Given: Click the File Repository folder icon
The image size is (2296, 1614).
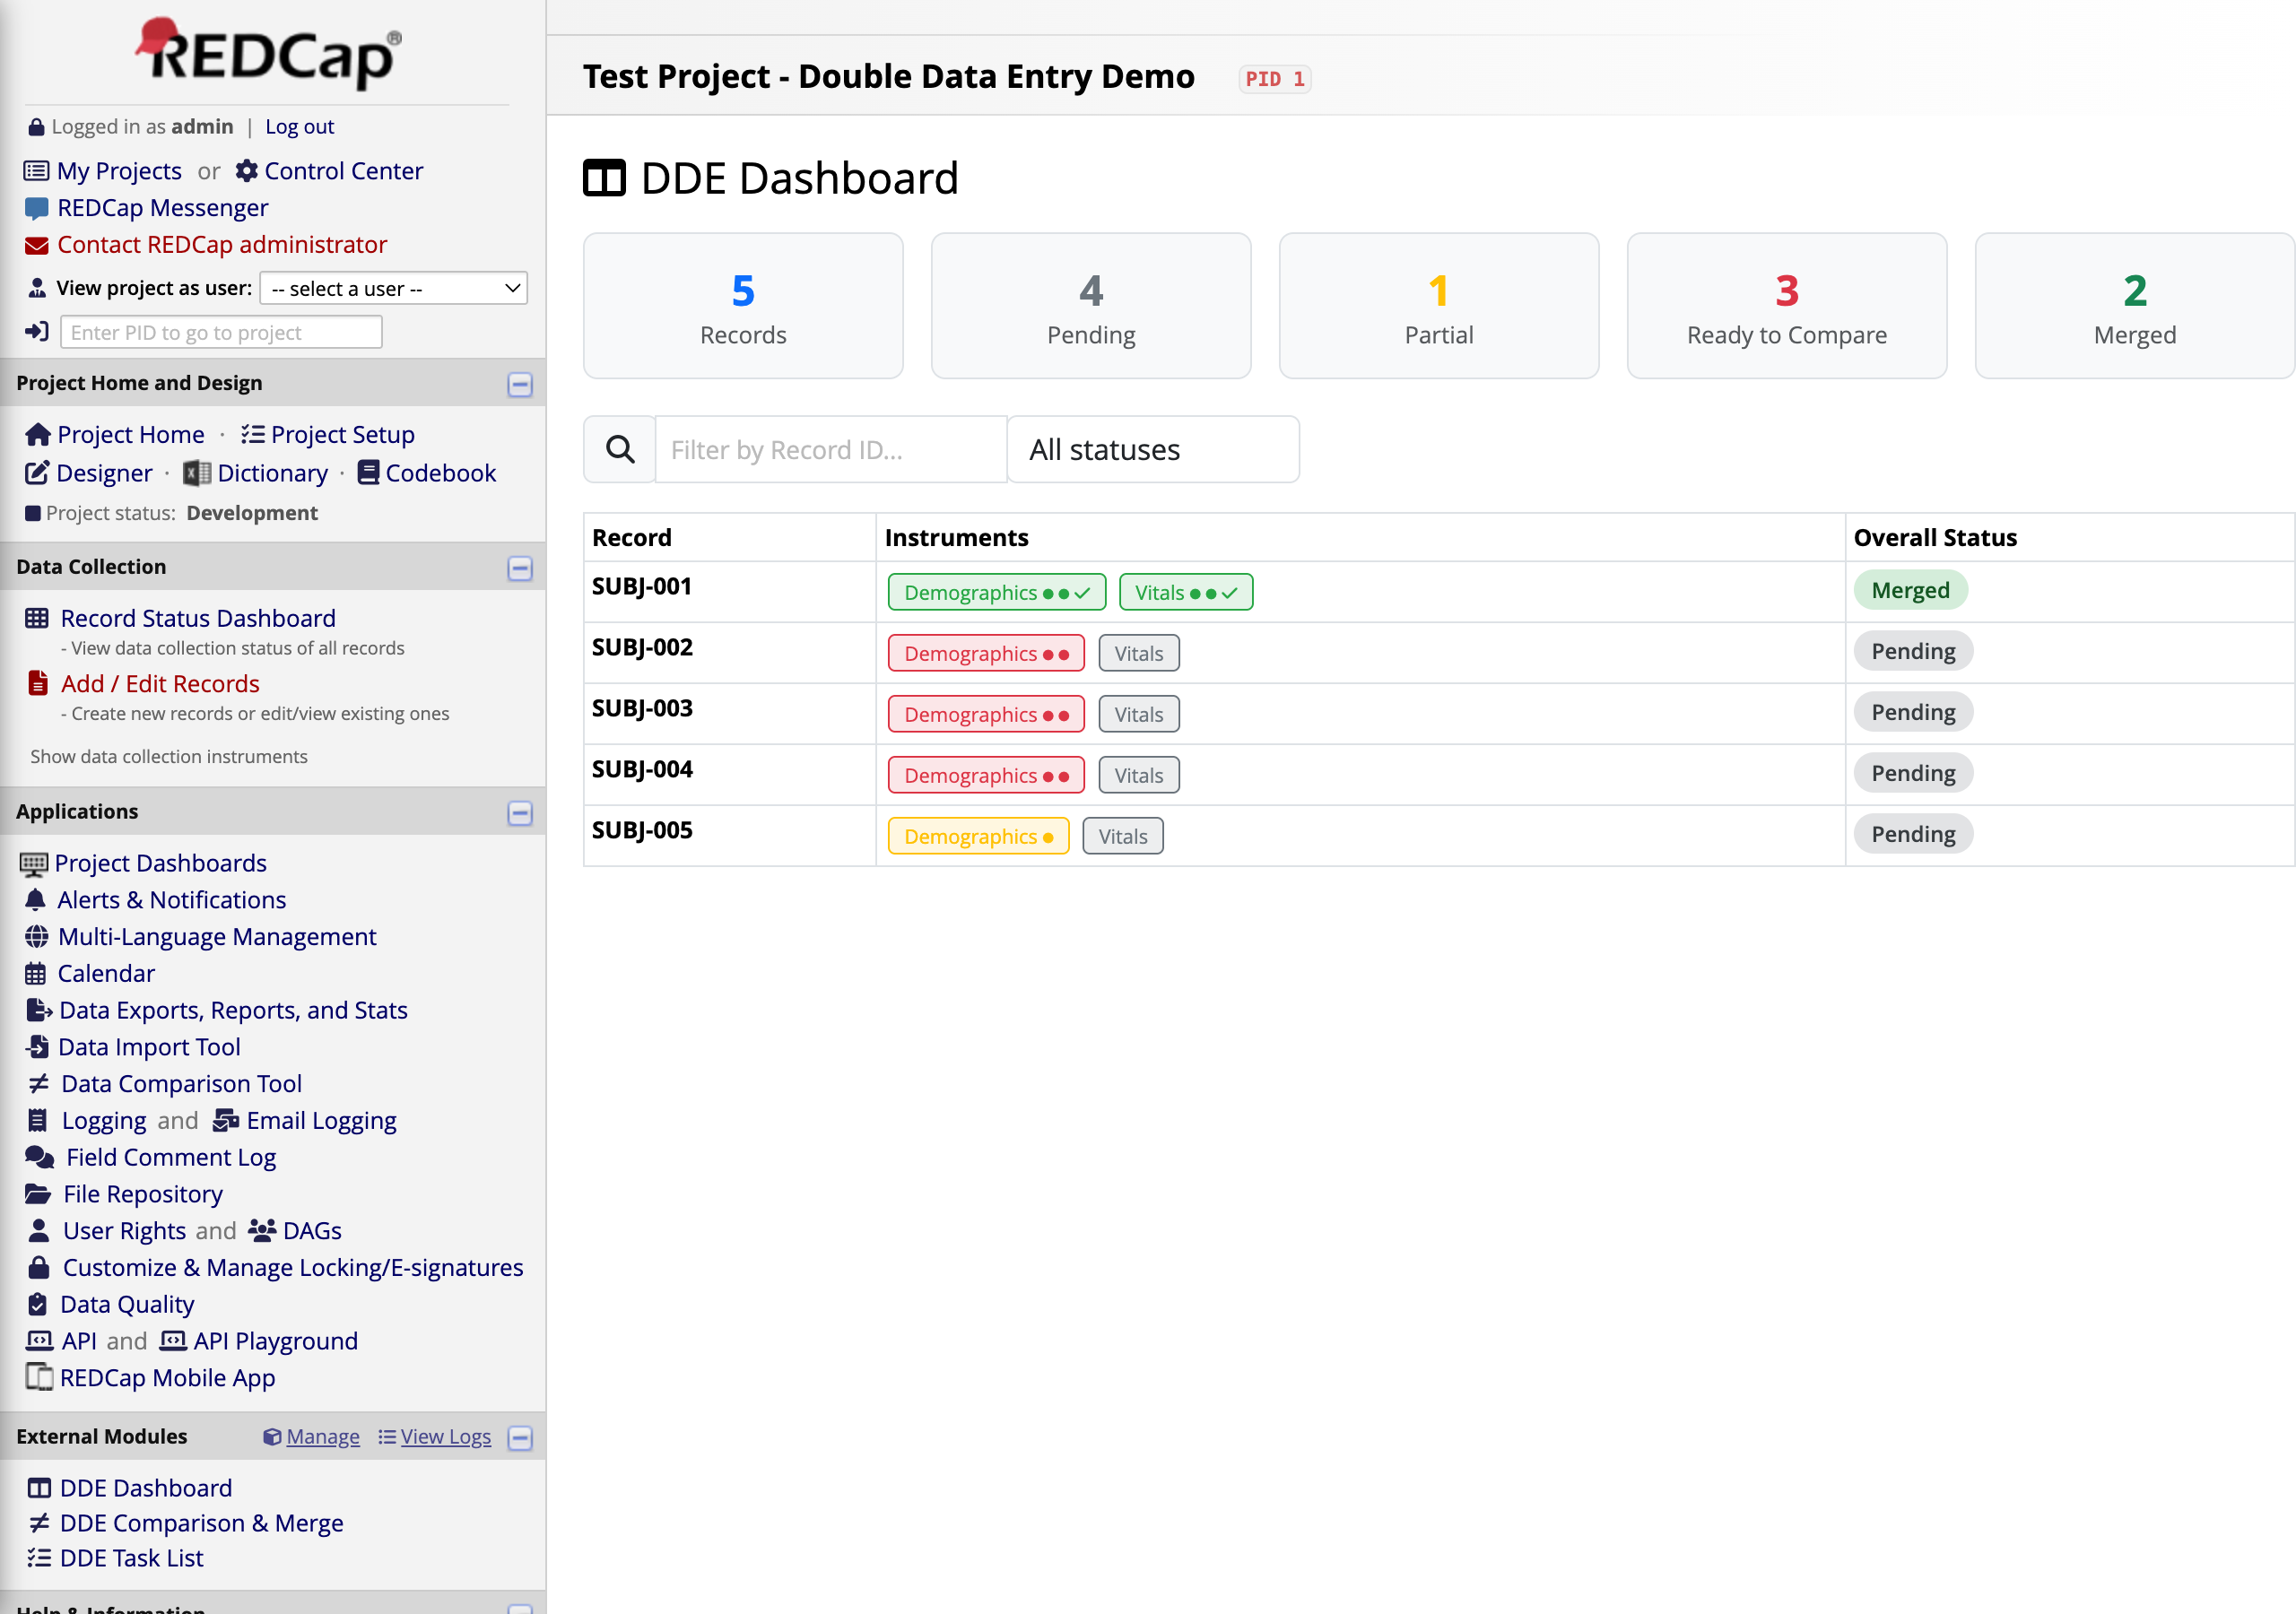Looking at the screenshot, I should click(38, 1193).
